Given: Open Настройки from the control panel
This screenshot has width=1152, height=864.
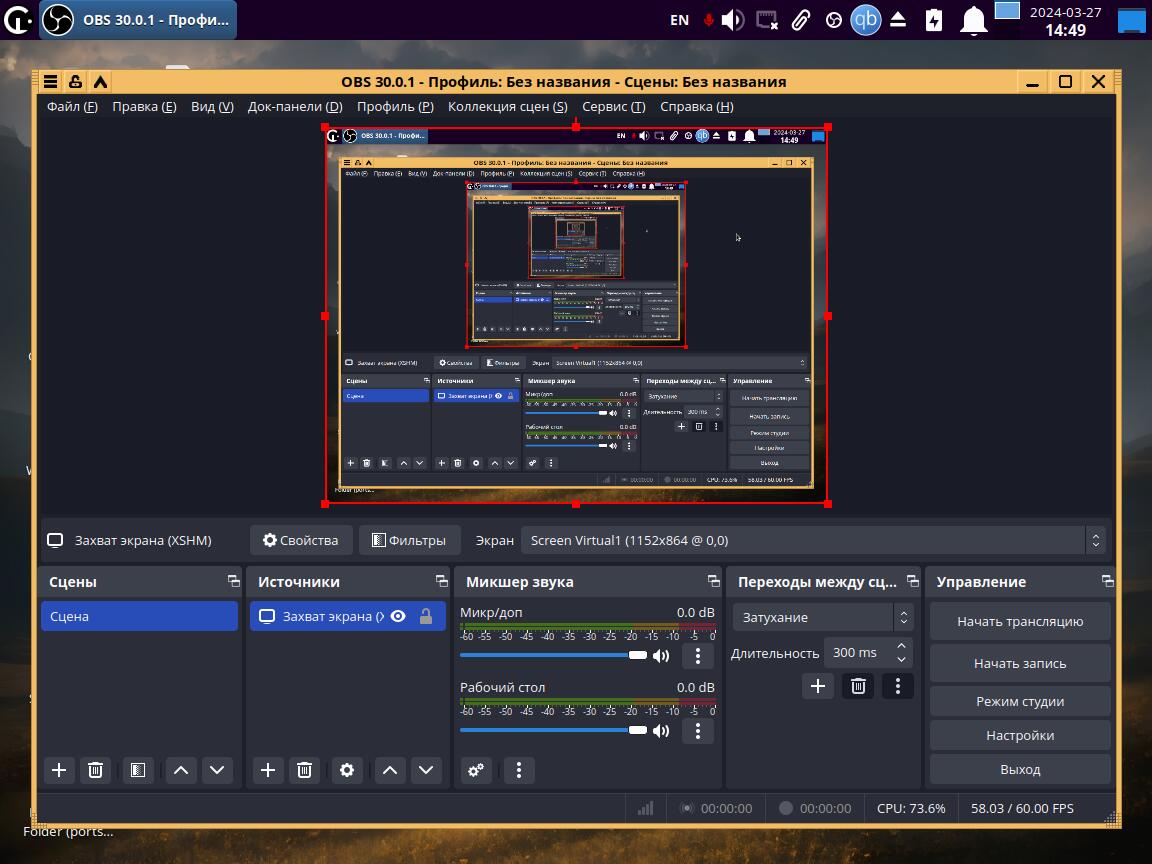Looking at the screenshot, I should coord(1020,735).
